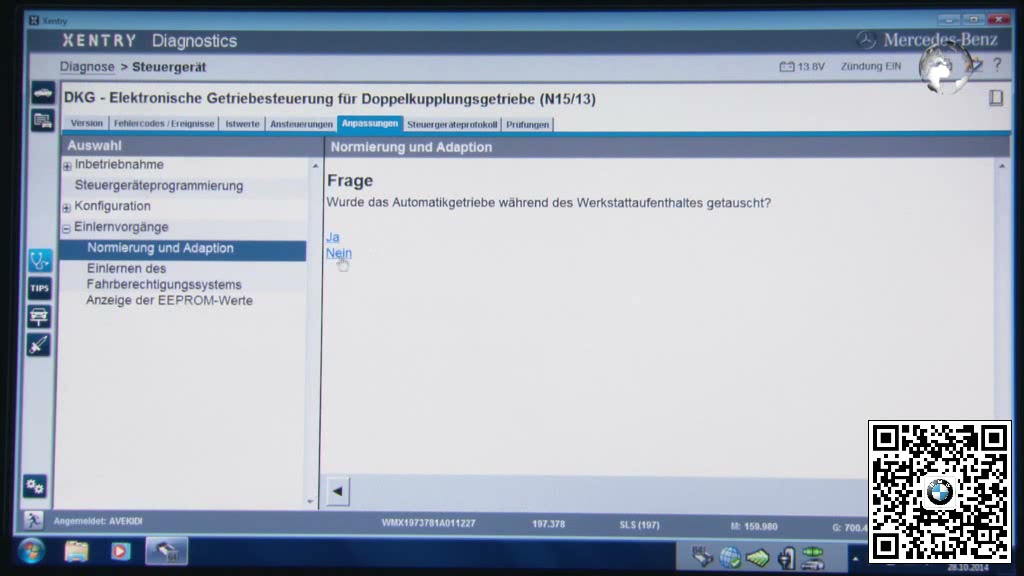
Task: Expand the Konfiguration tree node
Action: point(67,208)
